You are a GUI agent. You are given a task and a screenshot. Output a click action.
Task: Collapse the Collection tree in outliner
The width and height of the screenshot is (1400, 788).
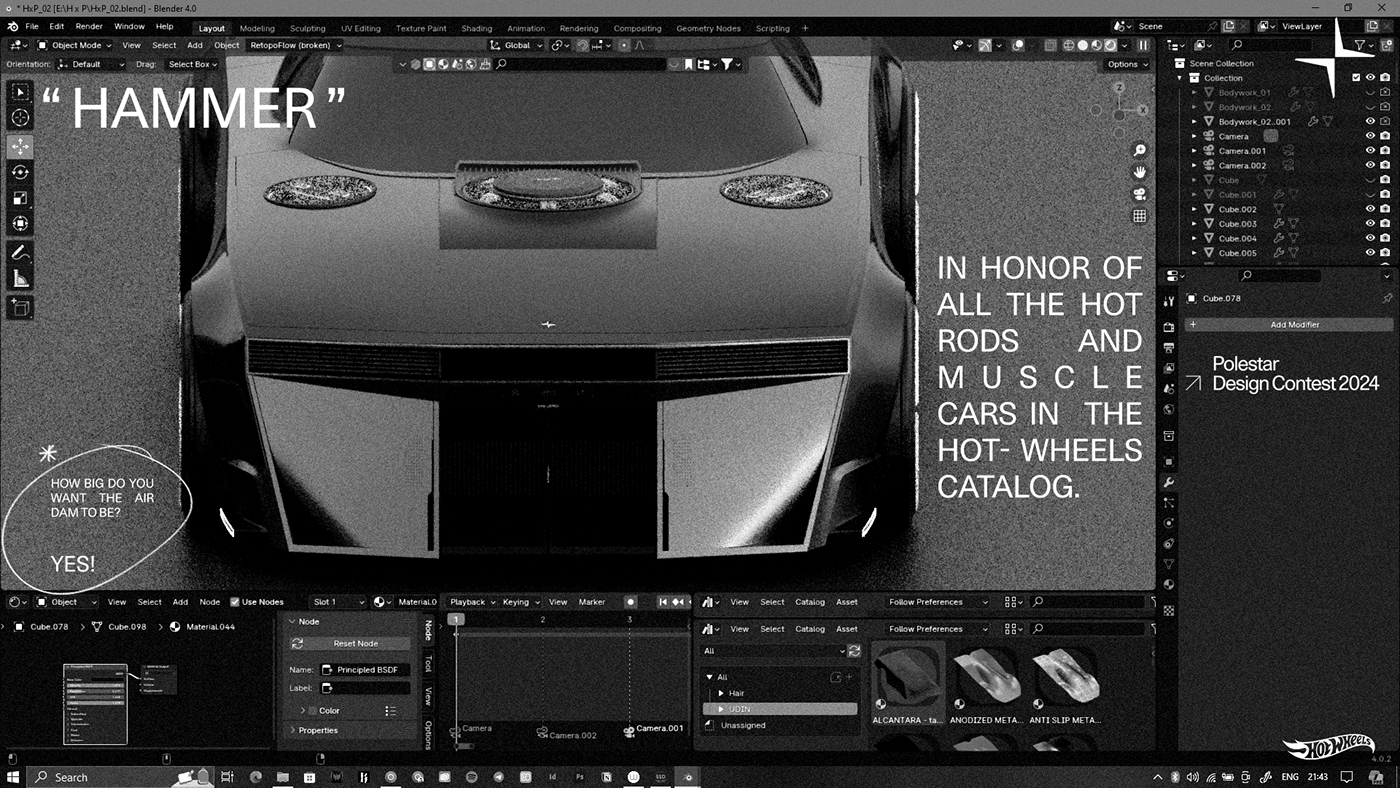pos(1180,78)
